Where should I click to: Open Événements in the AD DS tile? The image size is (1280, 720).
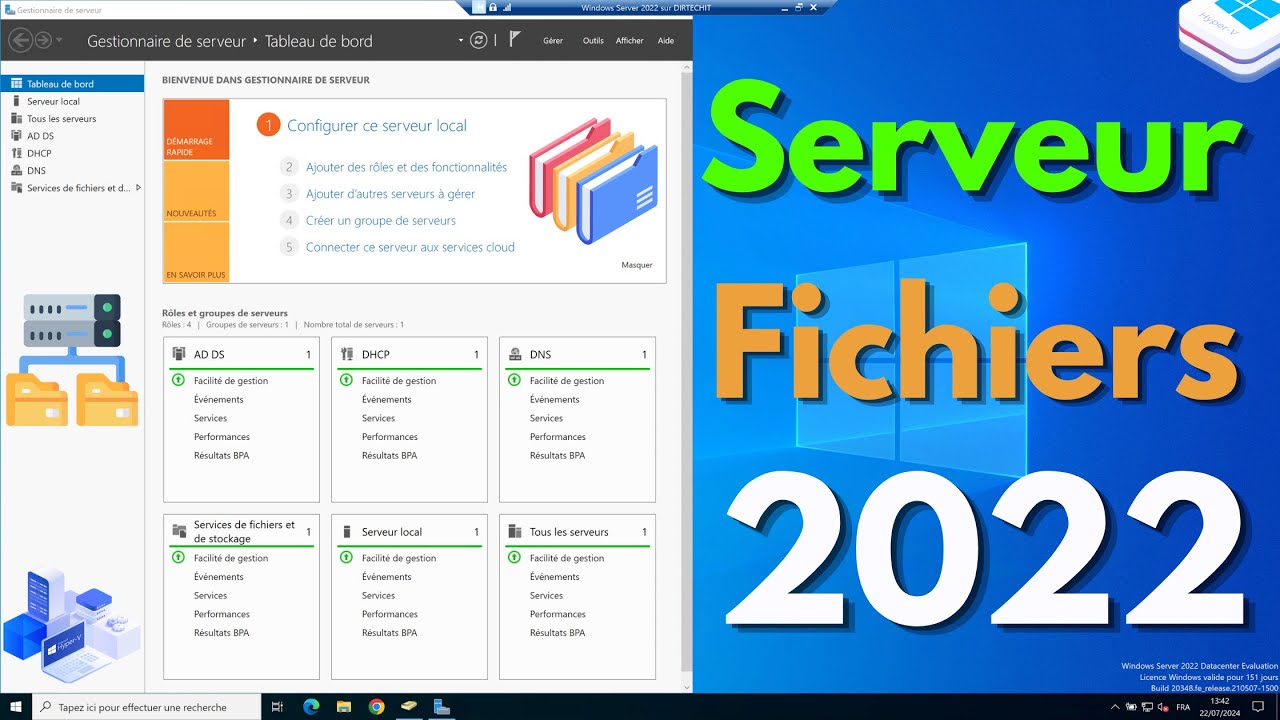219,400
